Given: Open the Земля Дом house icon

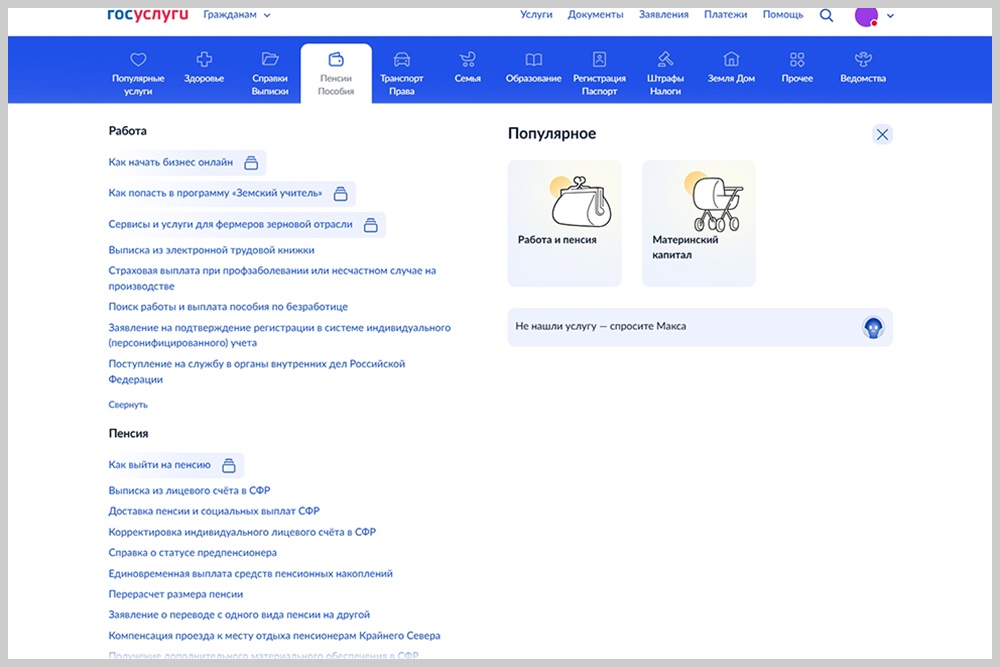Looking at the screenshot, I should pyautogui.click(x=732, y=68).
